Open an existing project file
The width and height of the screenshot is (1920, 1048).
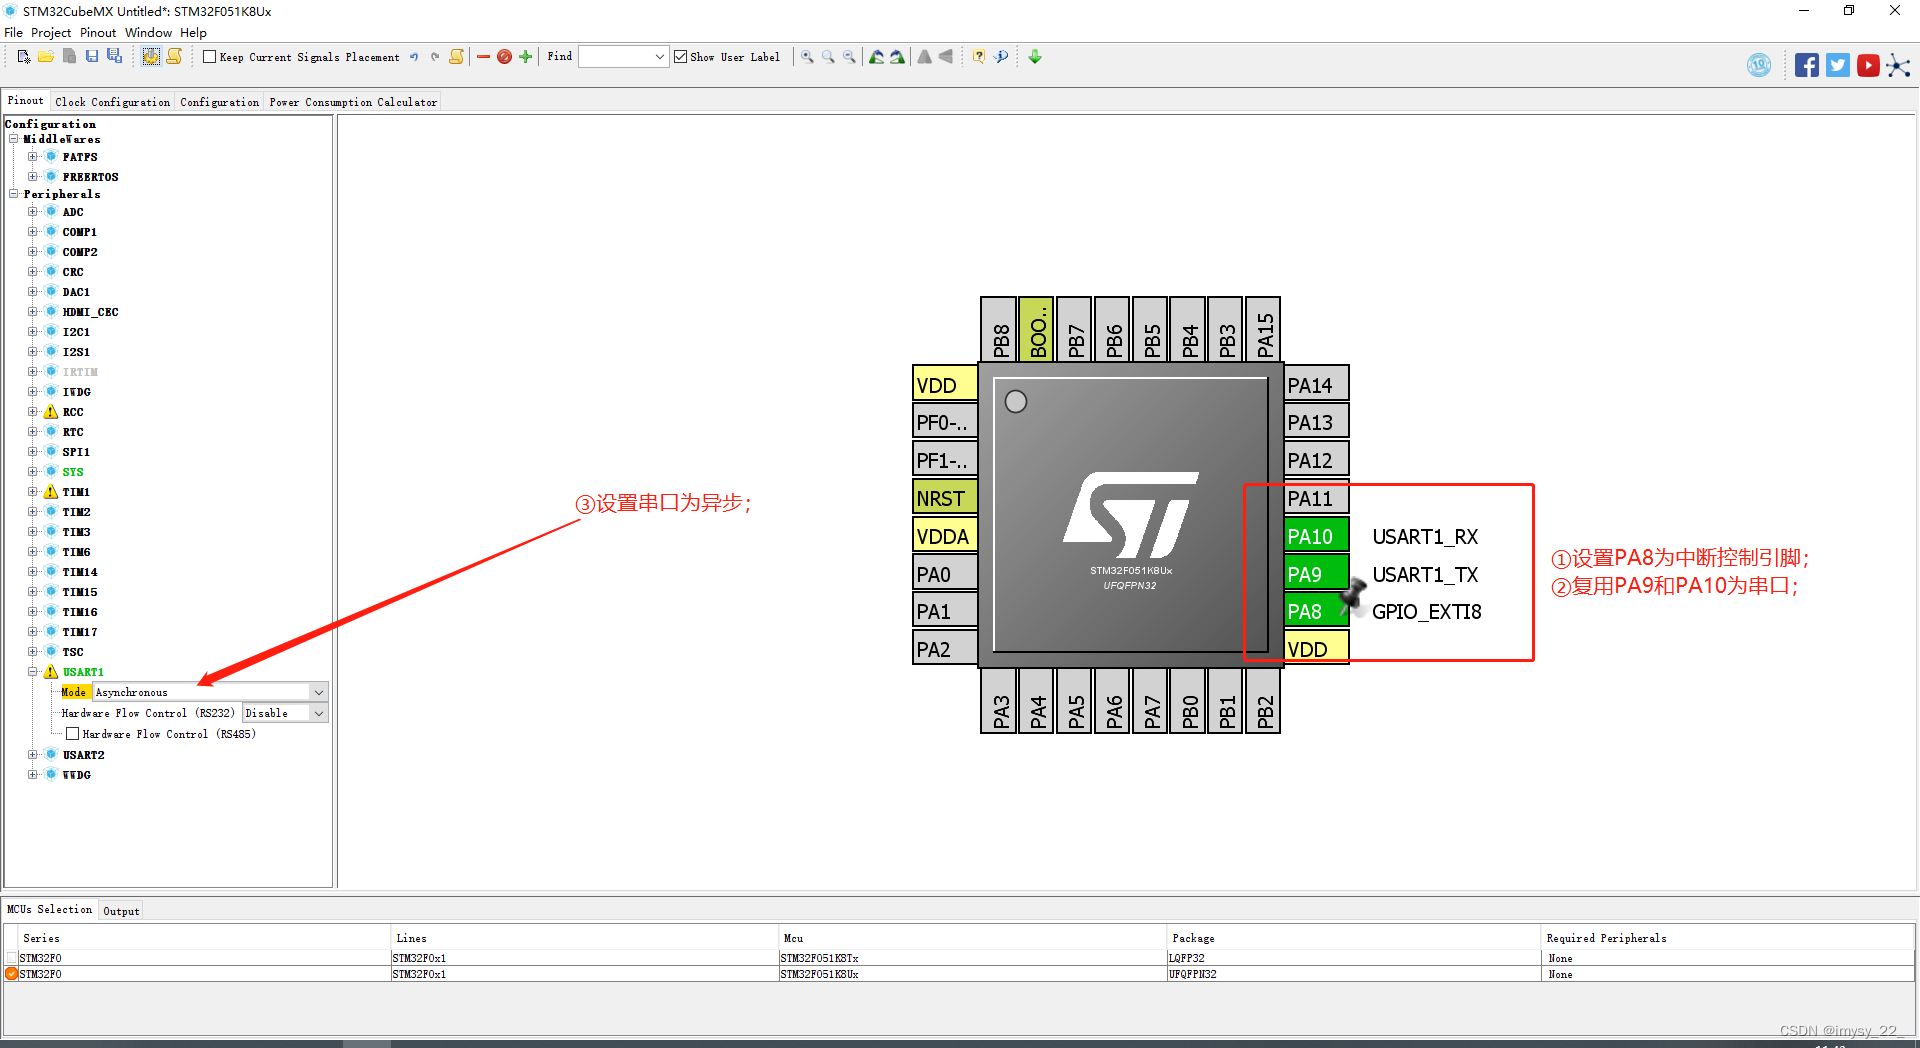(46, 56)
